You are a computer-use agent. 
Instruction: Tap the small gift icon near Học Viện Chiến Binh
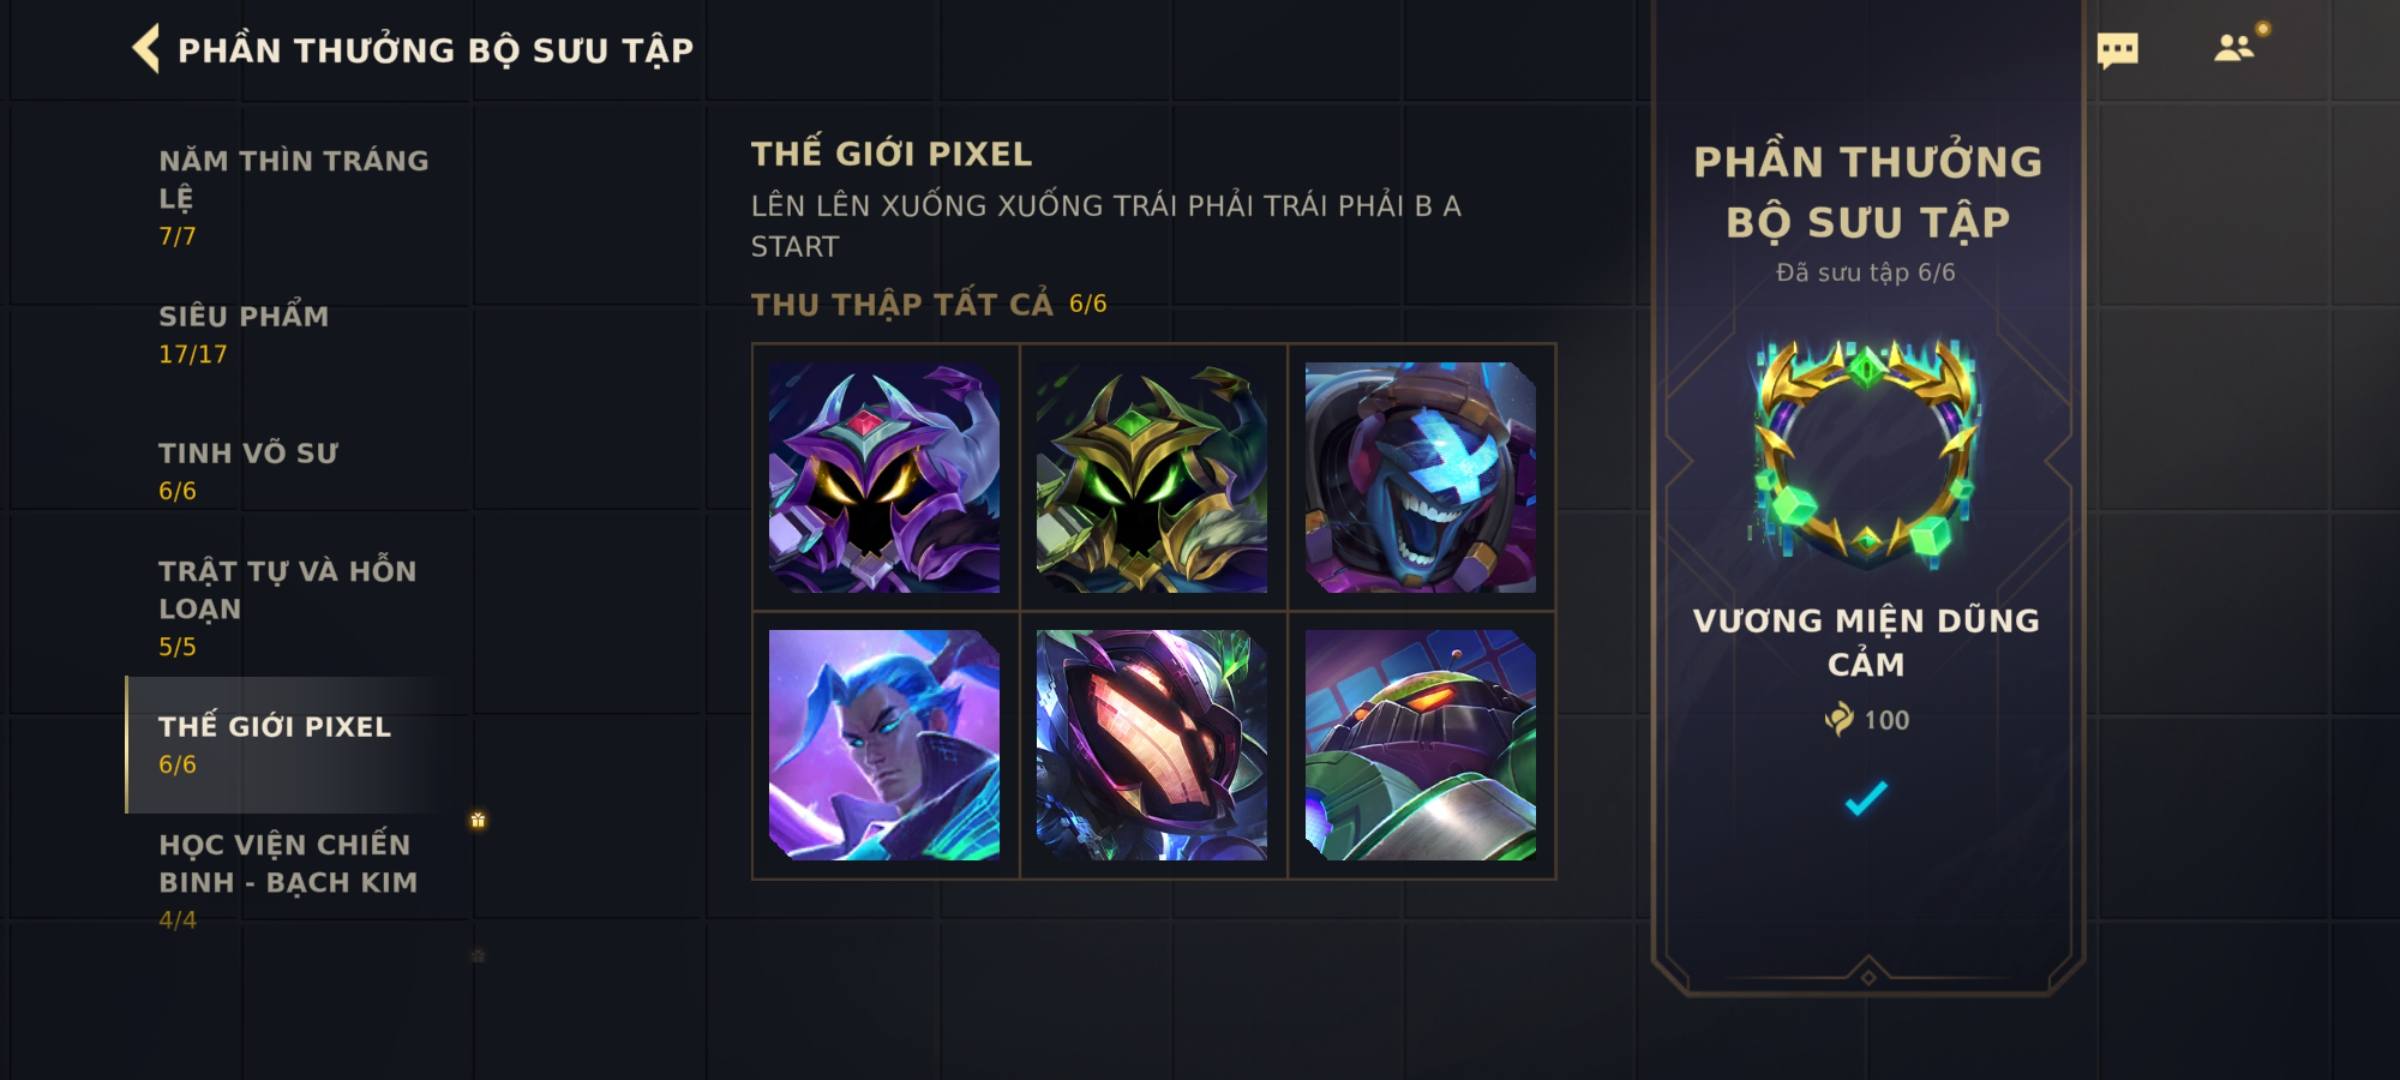click(x=478, y=820)
